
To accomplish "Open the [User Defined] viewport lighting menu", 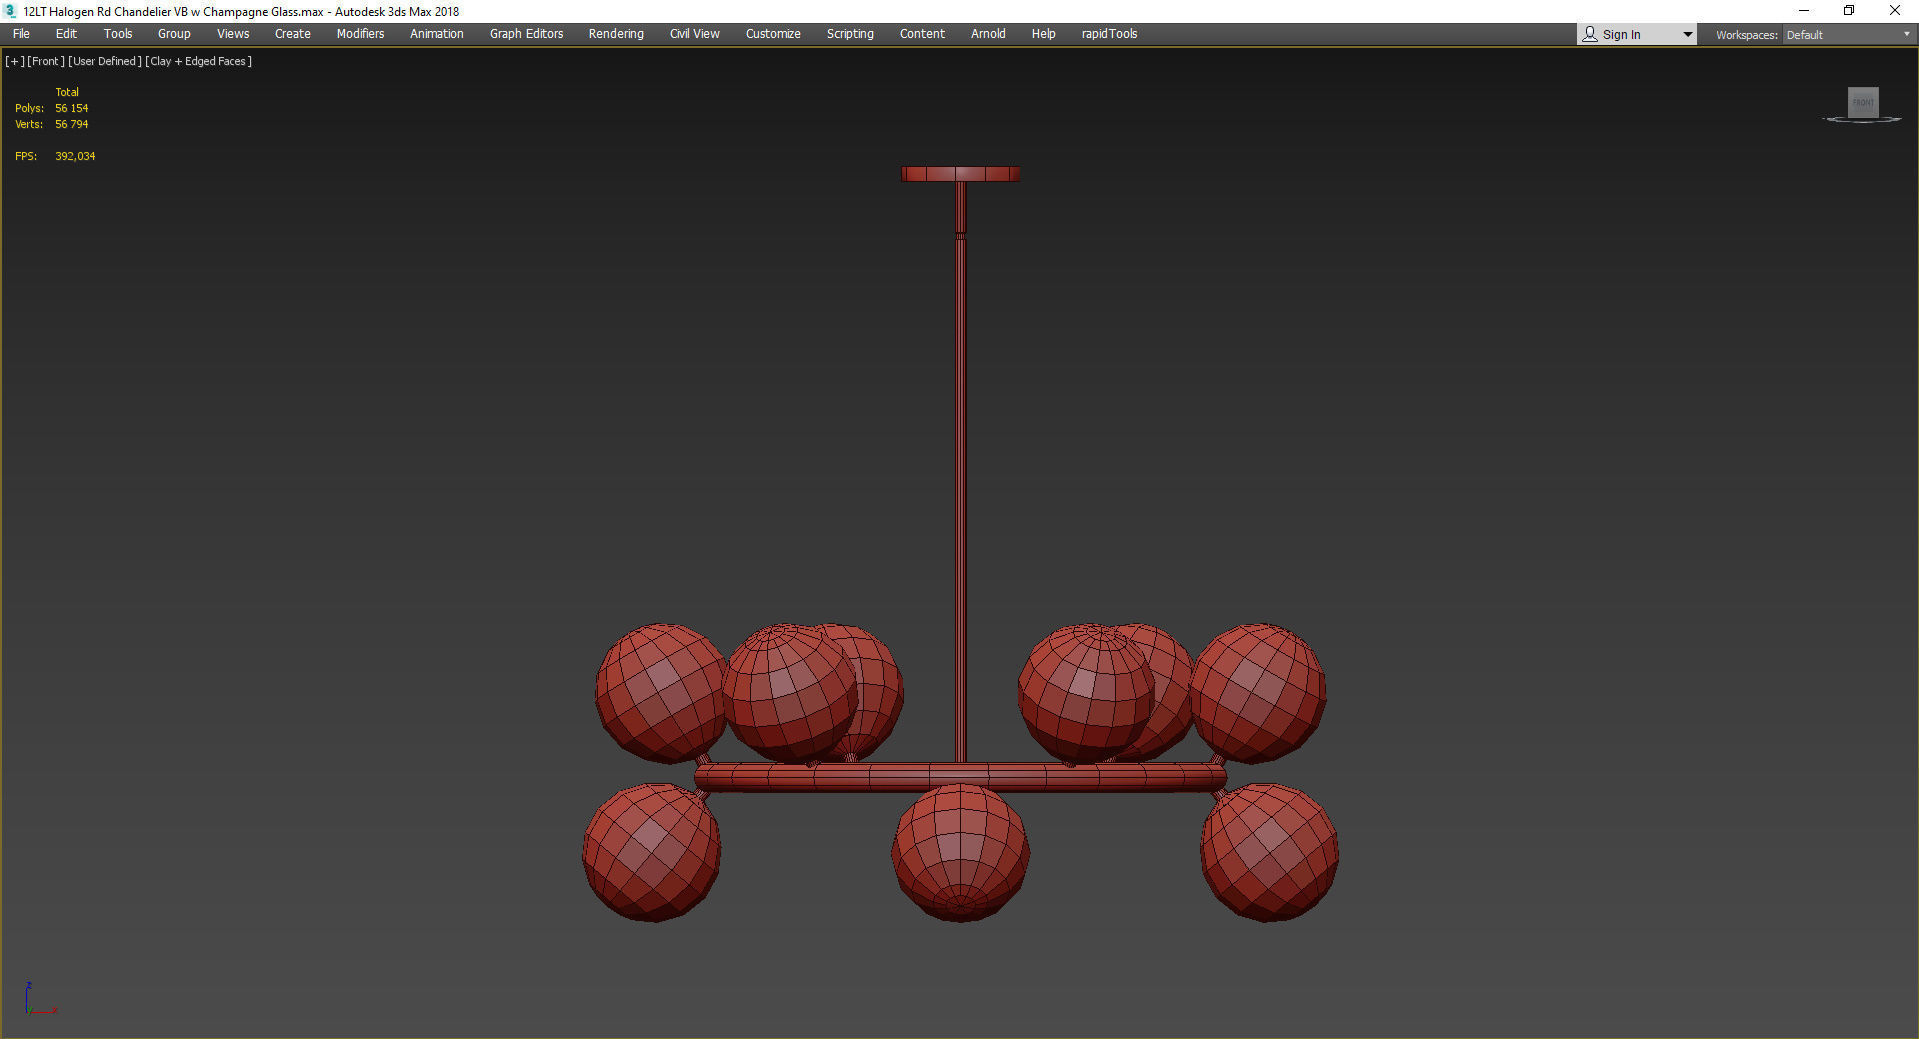I will (x=105, y=61).
